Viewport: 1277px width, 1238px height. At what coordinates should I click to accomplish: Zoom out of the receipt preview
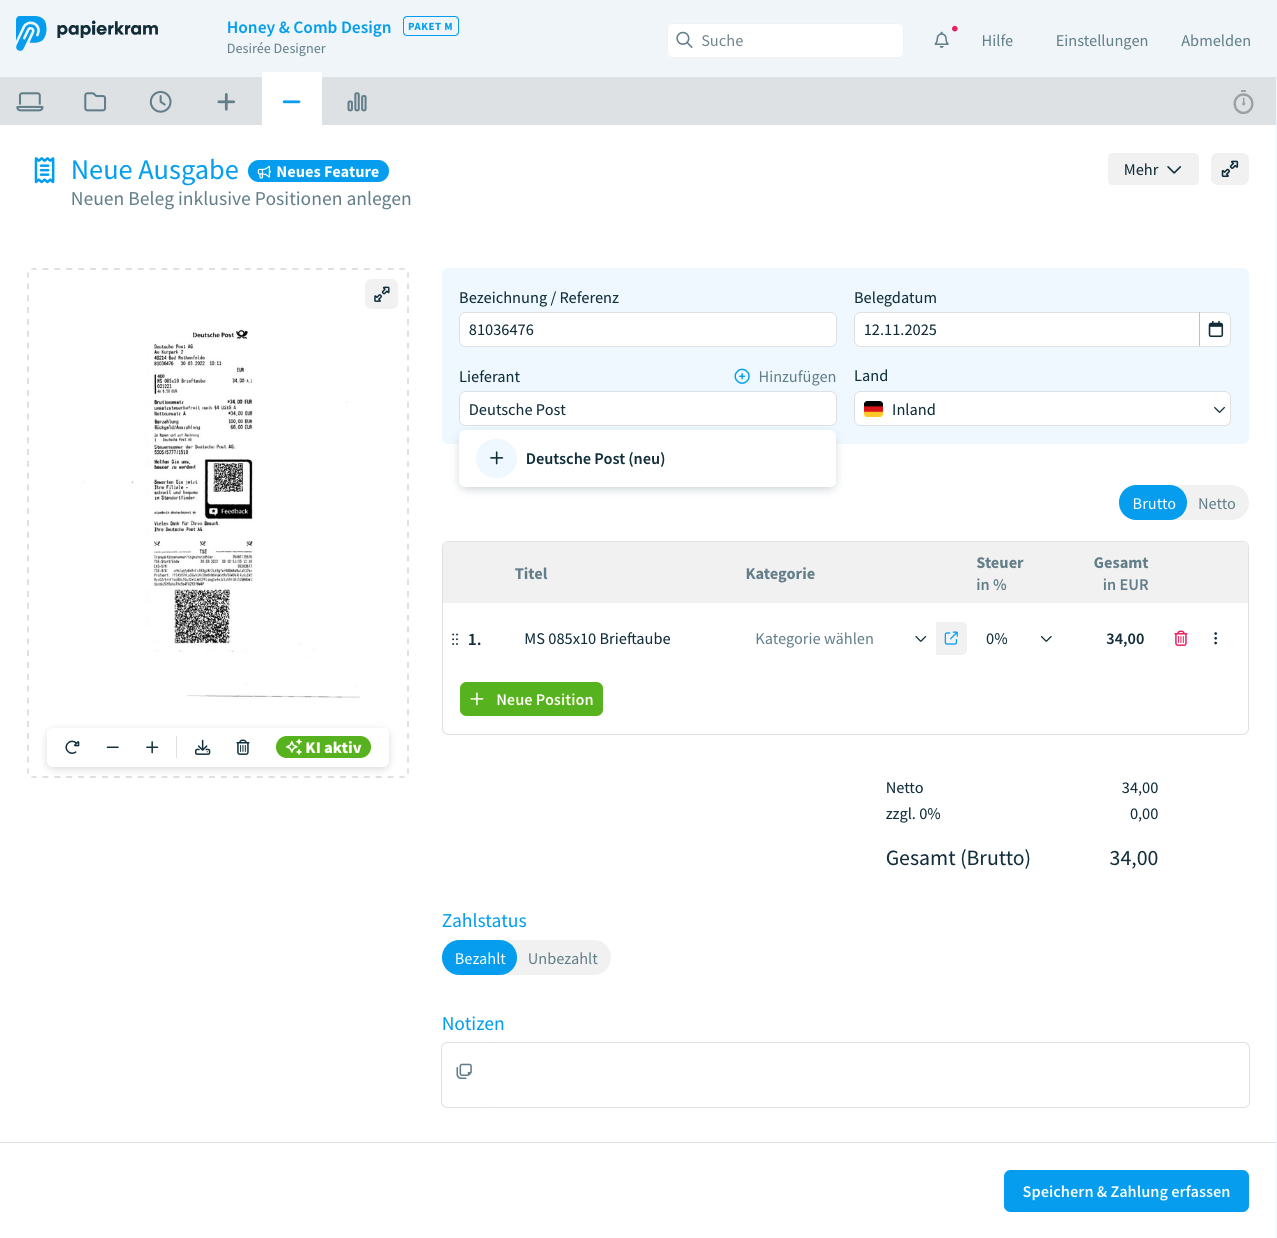click(x=112, y=747)
